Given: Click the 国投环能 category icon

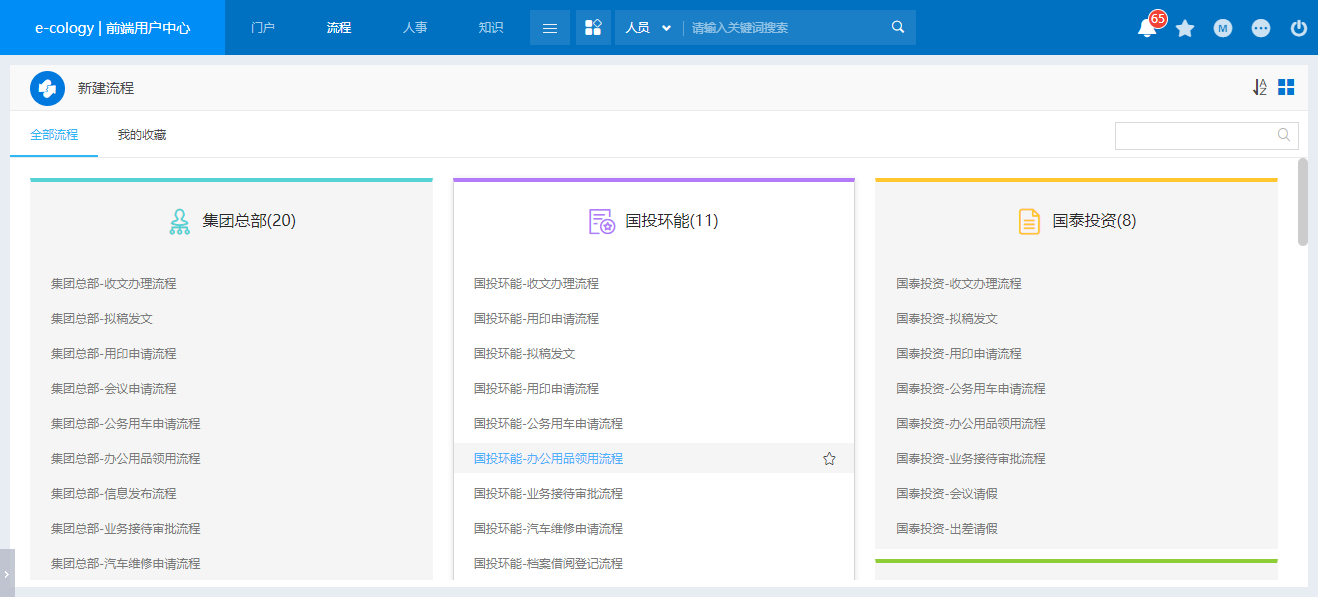Looking at the screenshot, I should point(602,221).
